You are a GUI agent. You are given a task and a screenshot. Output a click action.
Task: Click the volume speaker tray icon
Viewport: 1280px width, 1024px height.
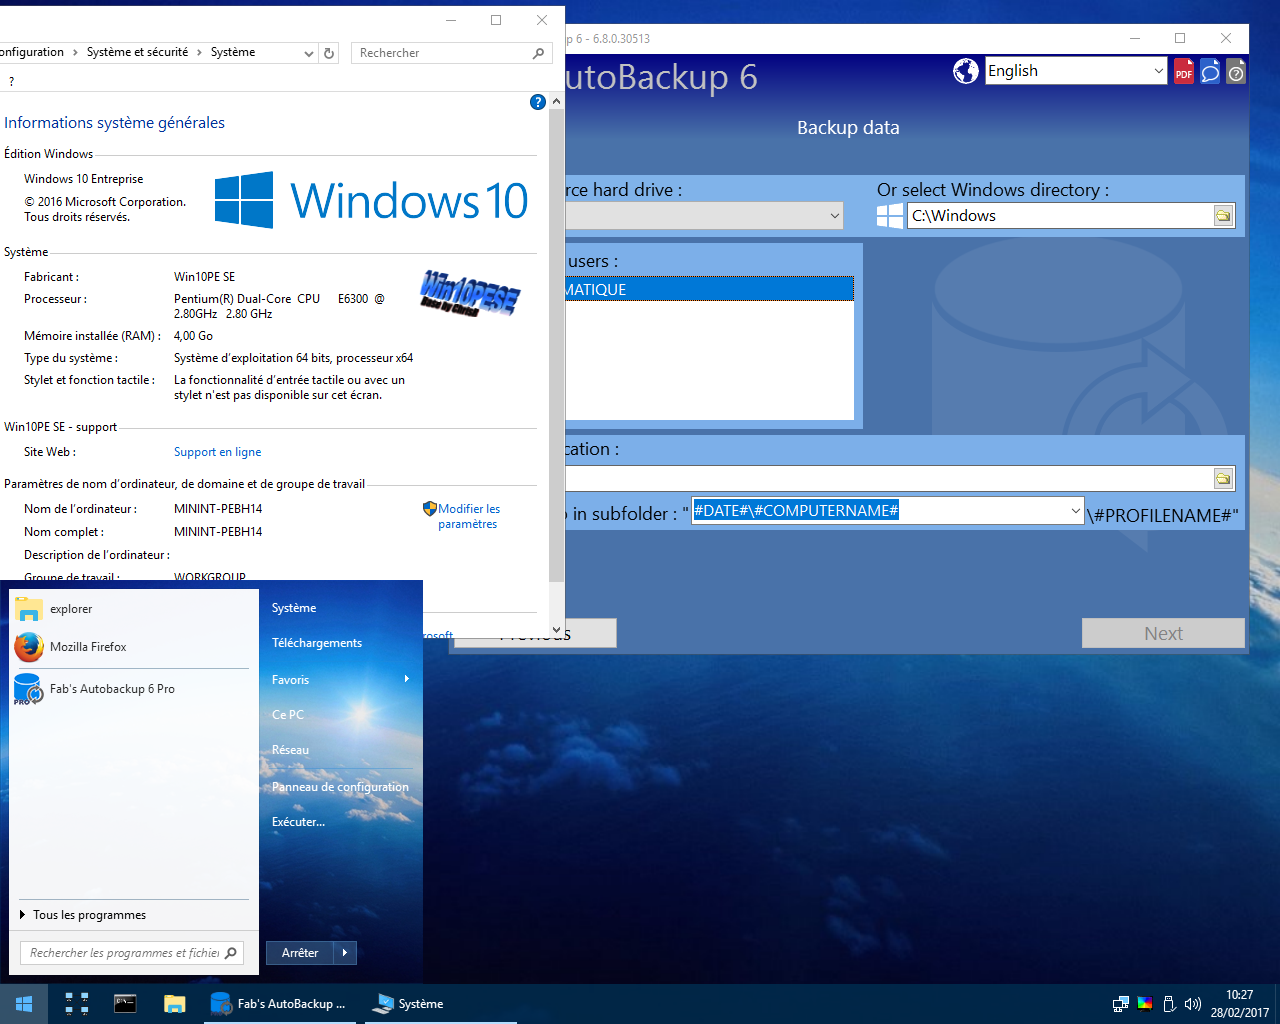[1192, 1004]
